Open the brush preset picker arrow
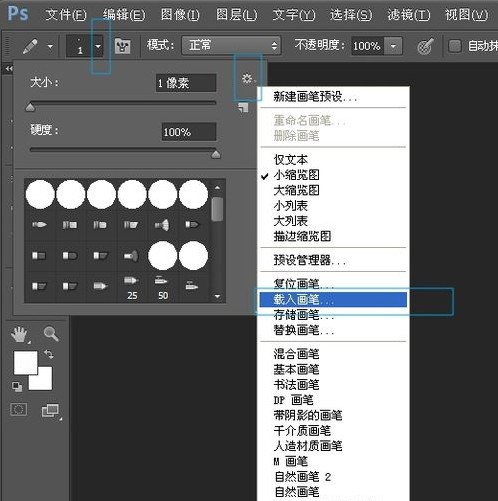498x501 pixels. (x=98, y=46)
